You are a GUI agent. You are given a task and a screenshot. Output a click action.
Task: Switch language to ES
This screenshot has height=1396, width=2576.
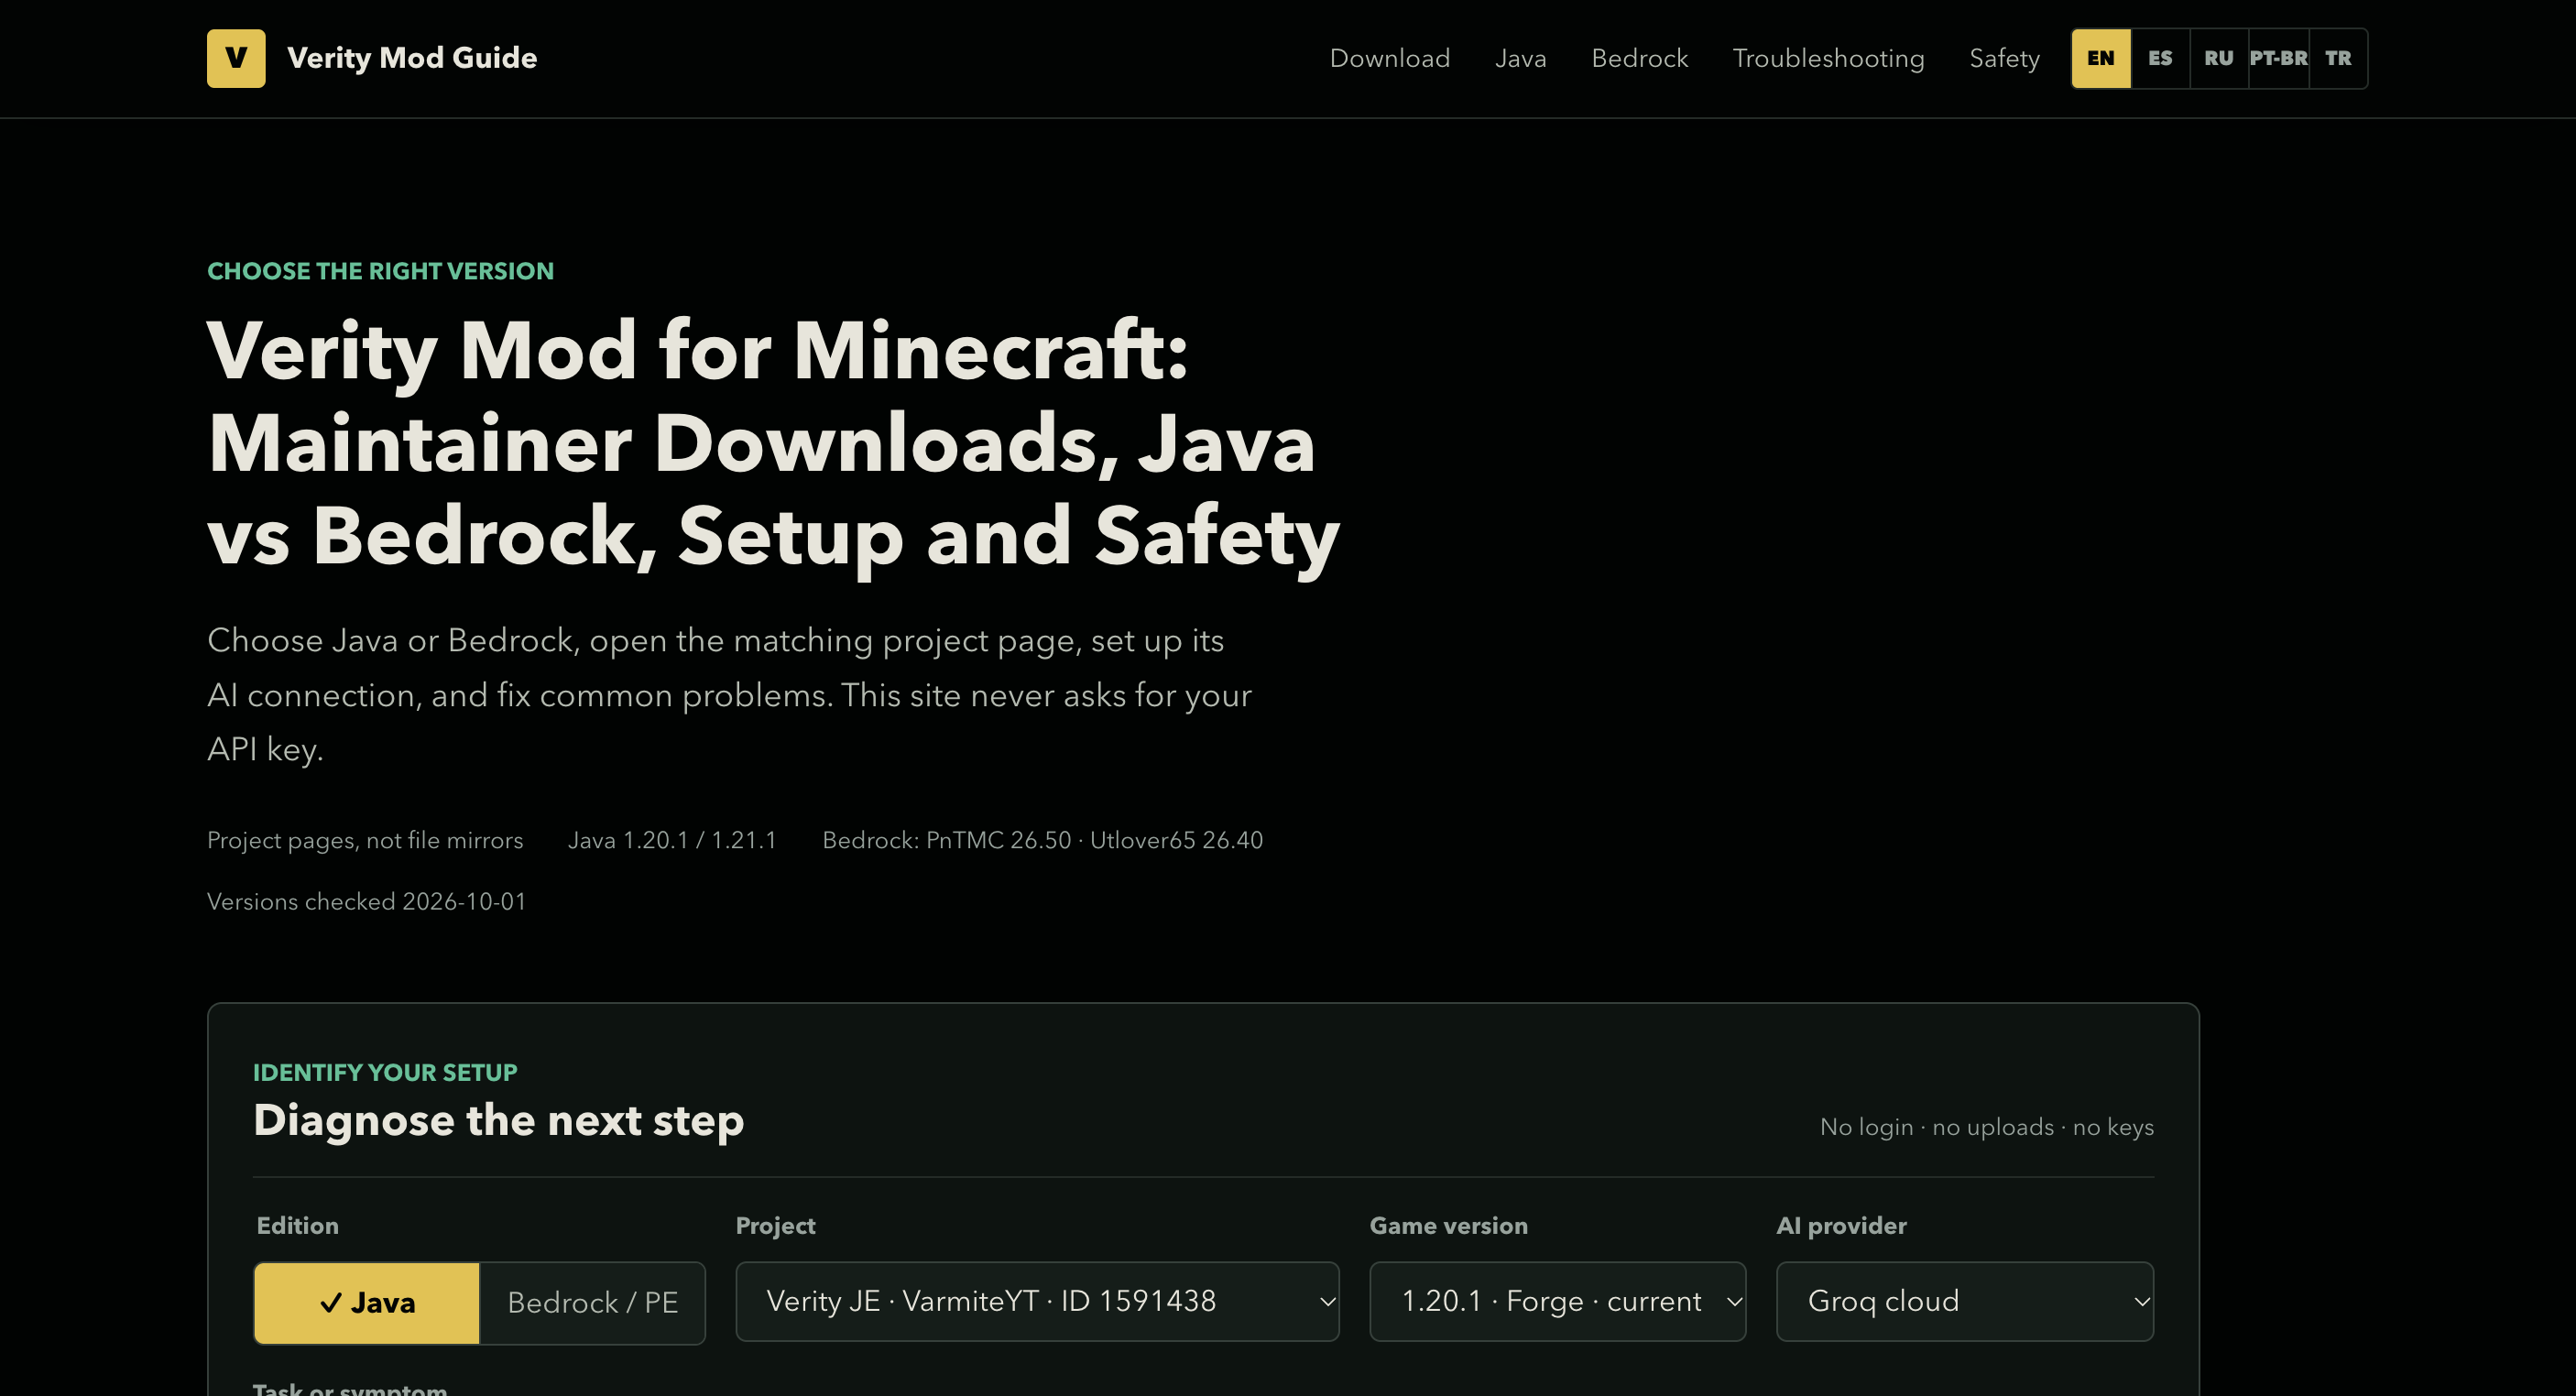click(x=2160, y=58)
